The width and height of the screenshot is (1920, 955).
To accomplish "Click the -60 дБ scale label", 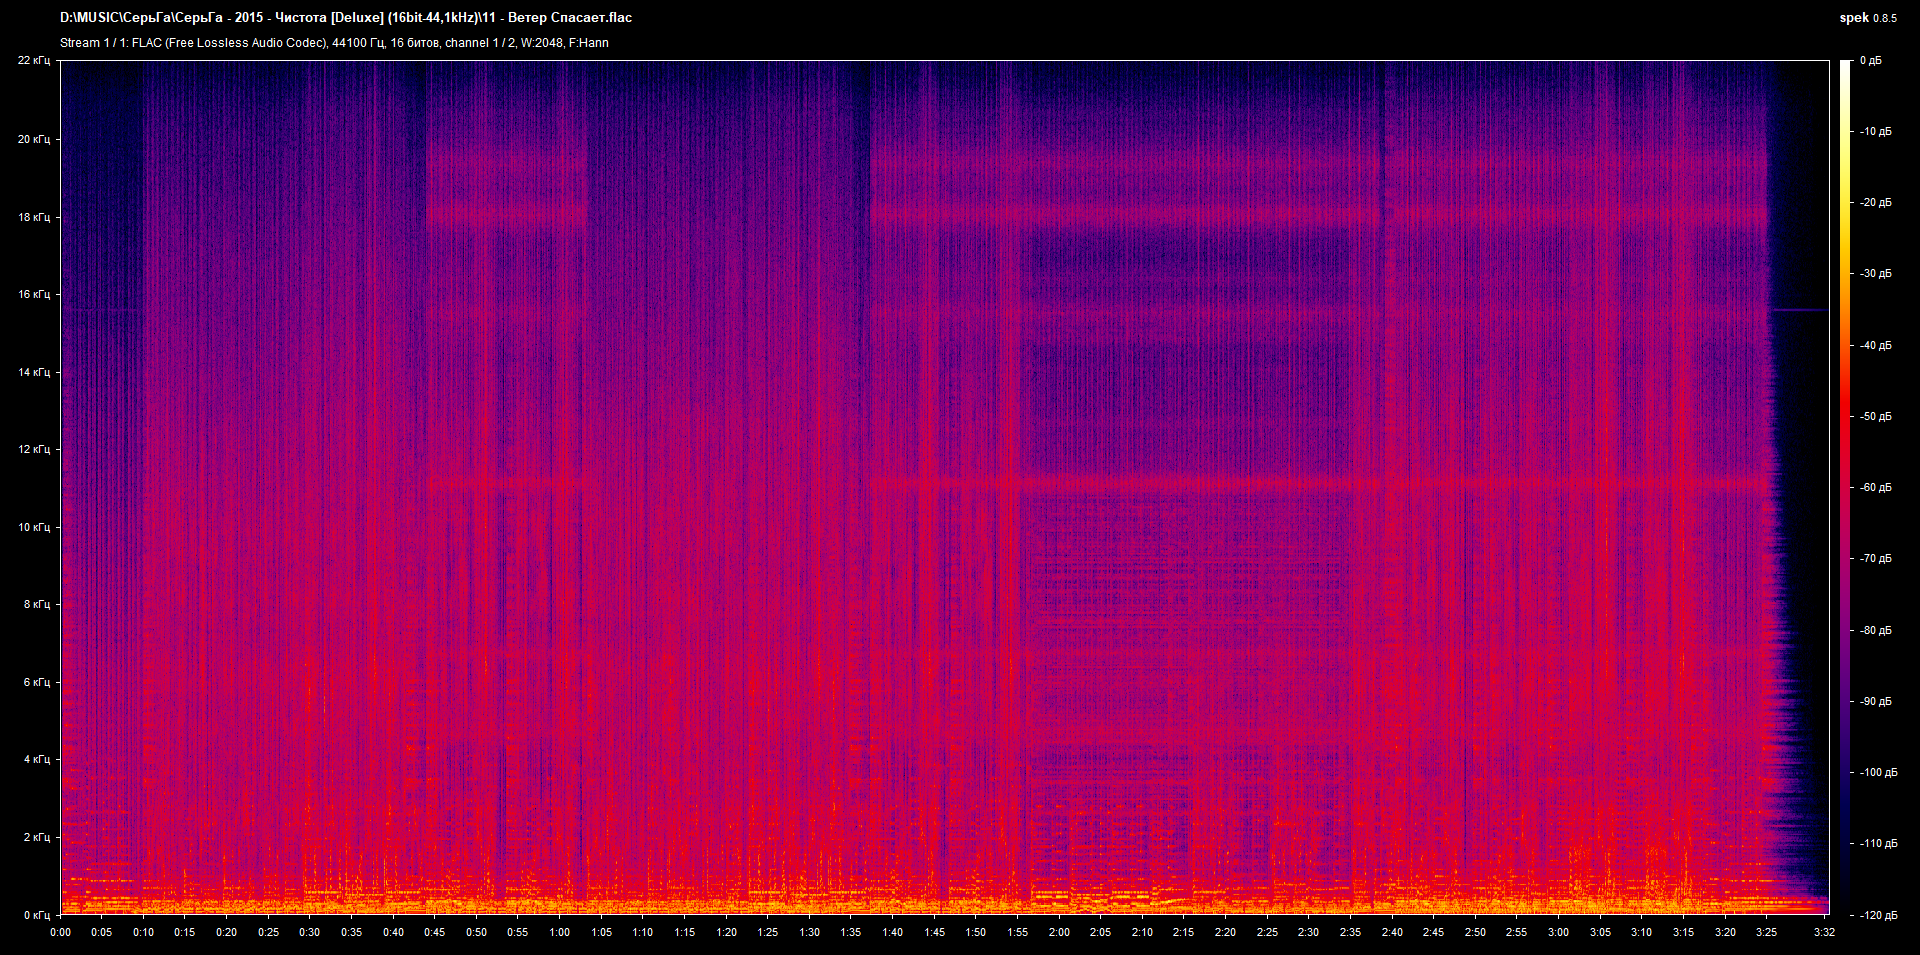I will pos(1875,488).
